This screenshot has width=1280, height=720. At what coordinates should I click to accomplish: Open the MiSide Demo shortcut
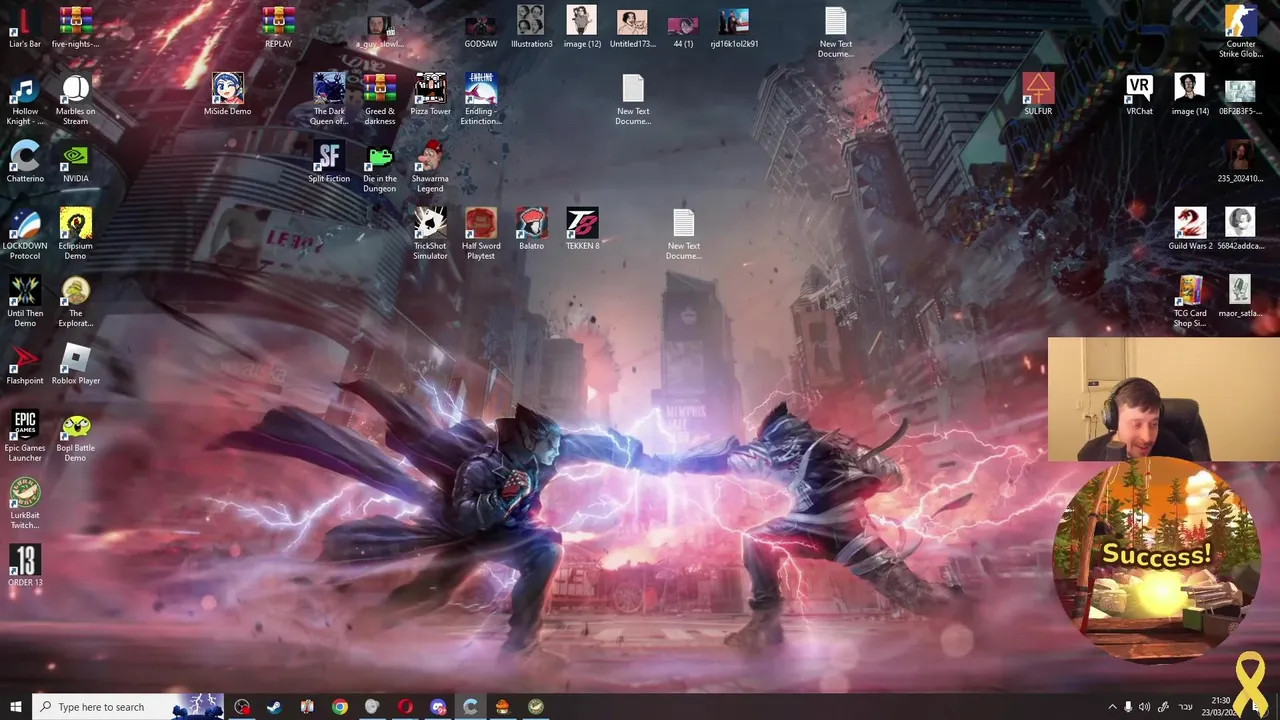[x=228, y=94]
